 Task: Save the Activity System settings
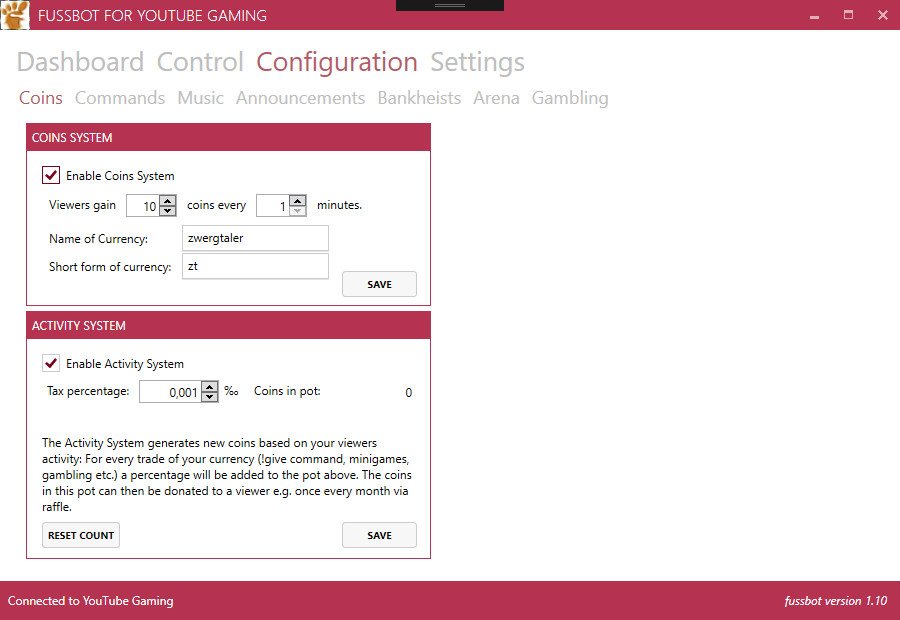379,535
